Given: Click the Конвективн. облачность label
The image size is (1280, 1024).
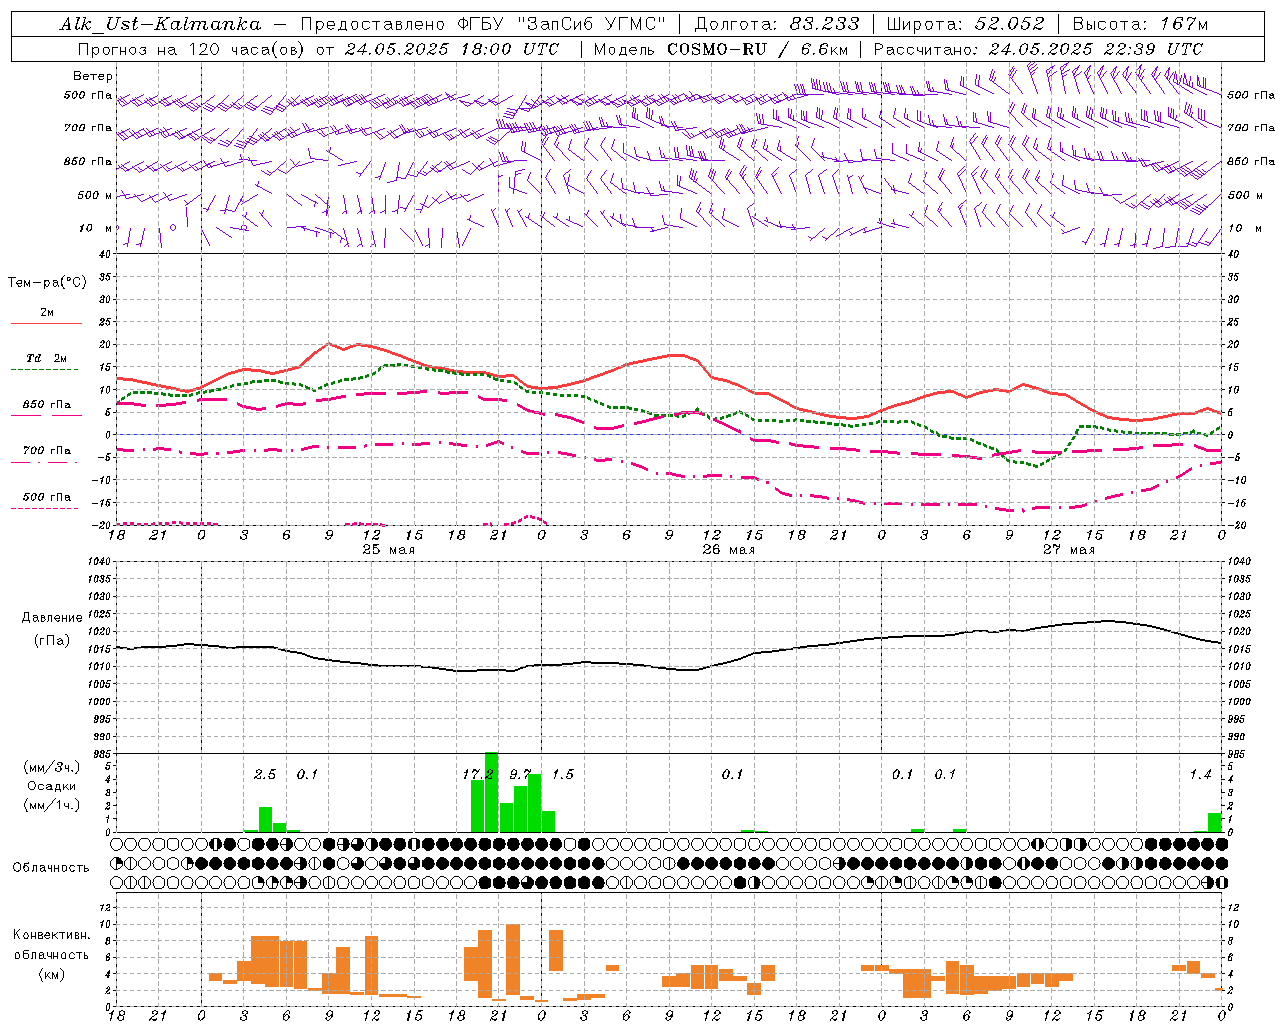Looking at the screenshot, I should pos(51,945).
